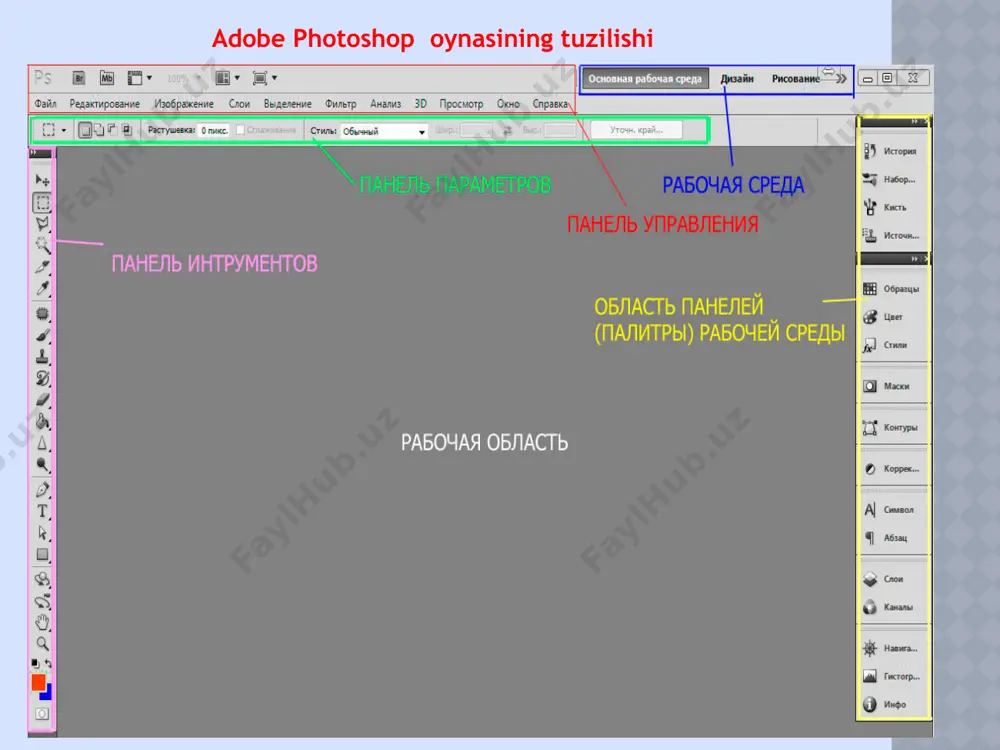Open the Навигатор panel
1000x750 pixels.
pos(892,649)
